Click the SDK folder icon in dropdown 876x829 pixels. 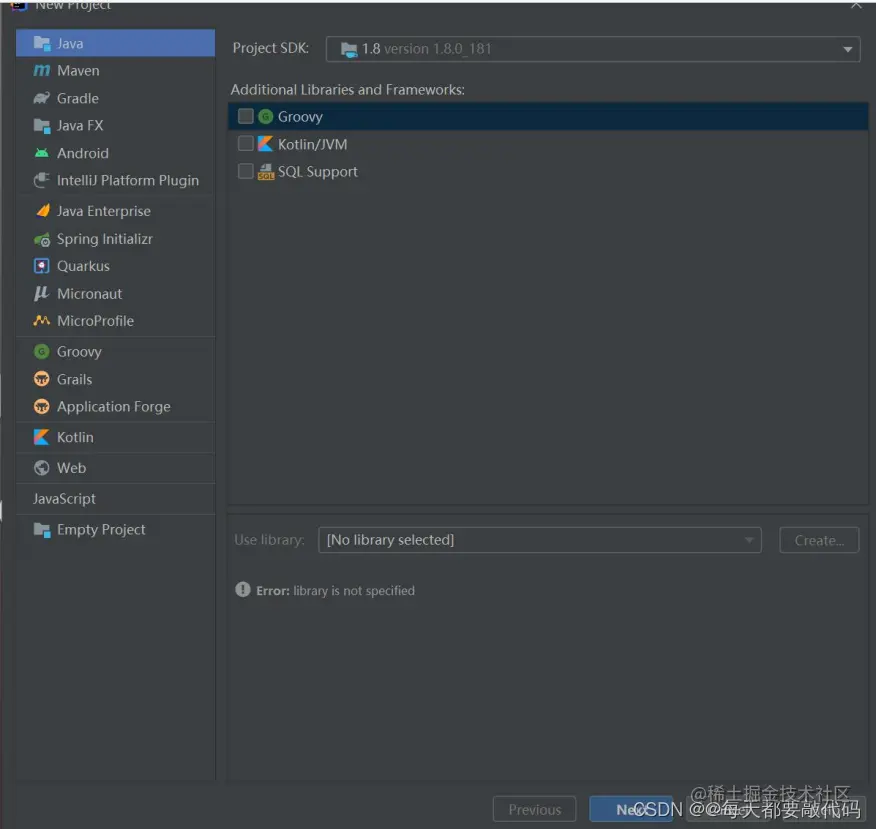(x=349, y=50)
